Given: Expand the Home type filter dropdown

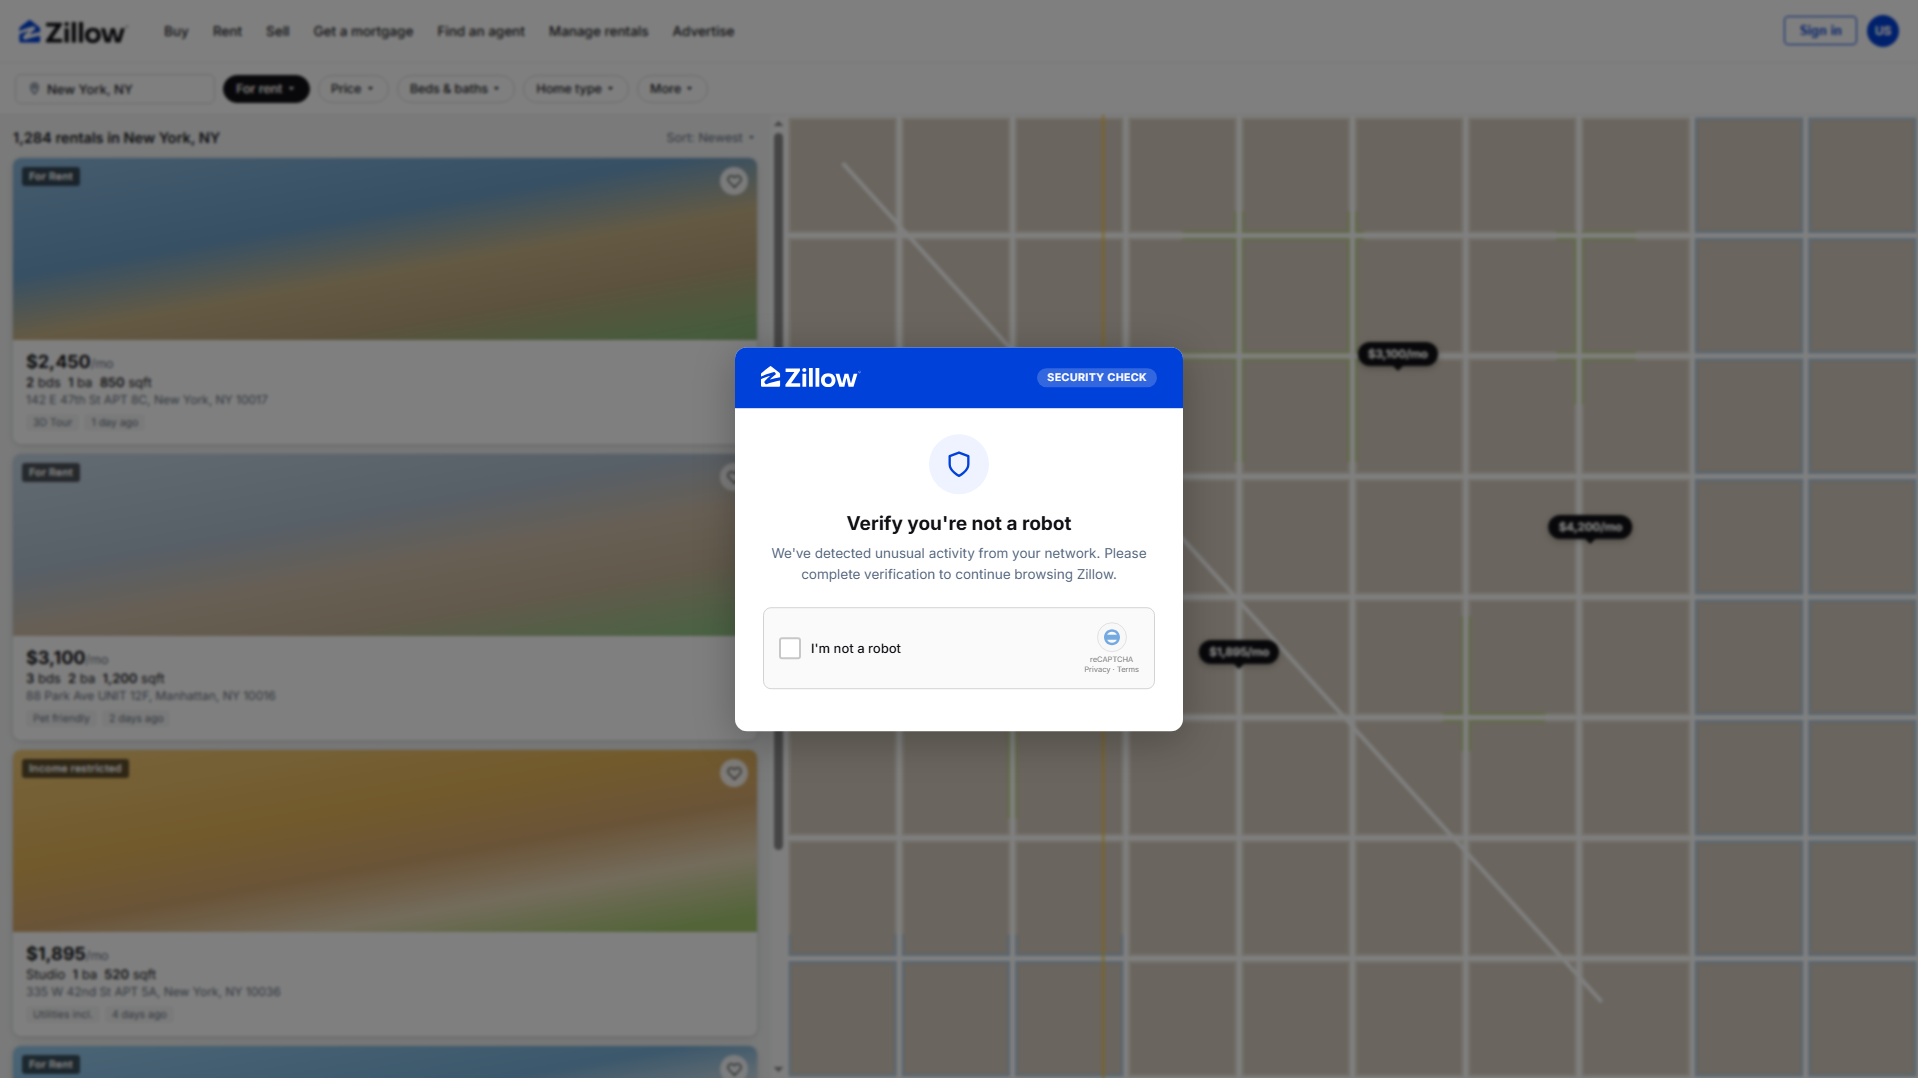Looking at the screenshot, I should click(x=575, y=89).
